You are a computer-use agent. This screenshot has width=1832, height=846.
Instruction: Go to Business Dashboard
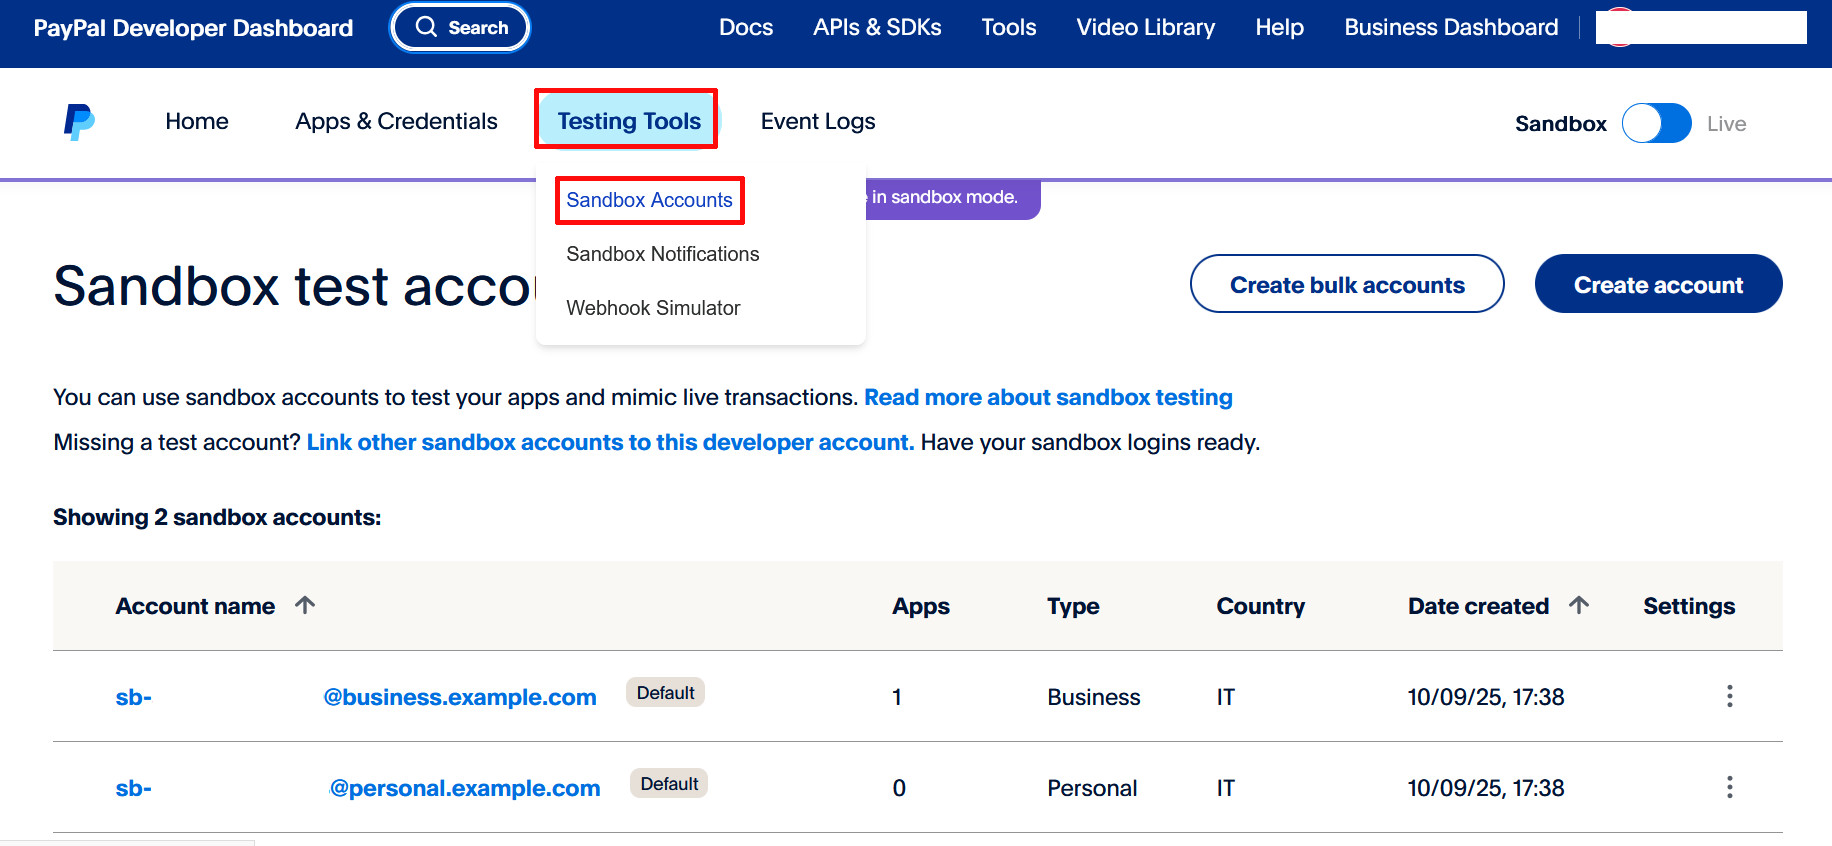pyautogui.click(x=1451, y=27)
